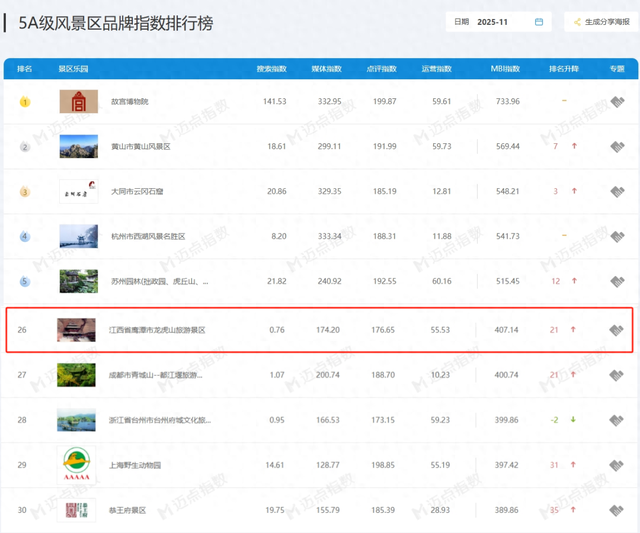Open the 专题 icon for 恭王府景区
The width and height of the screenshot is (640, 533).
[616, 510]
